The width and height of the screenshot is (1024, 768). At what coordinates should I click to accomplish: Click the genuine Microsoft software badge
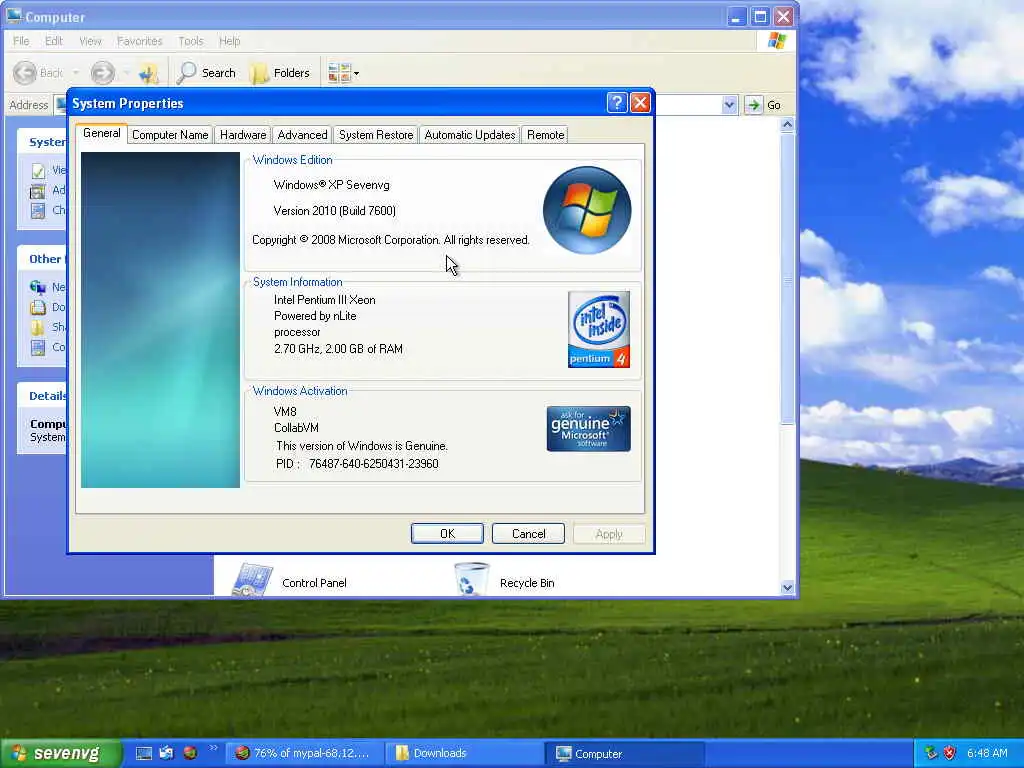pyautogui.click(x=588, y=428)
